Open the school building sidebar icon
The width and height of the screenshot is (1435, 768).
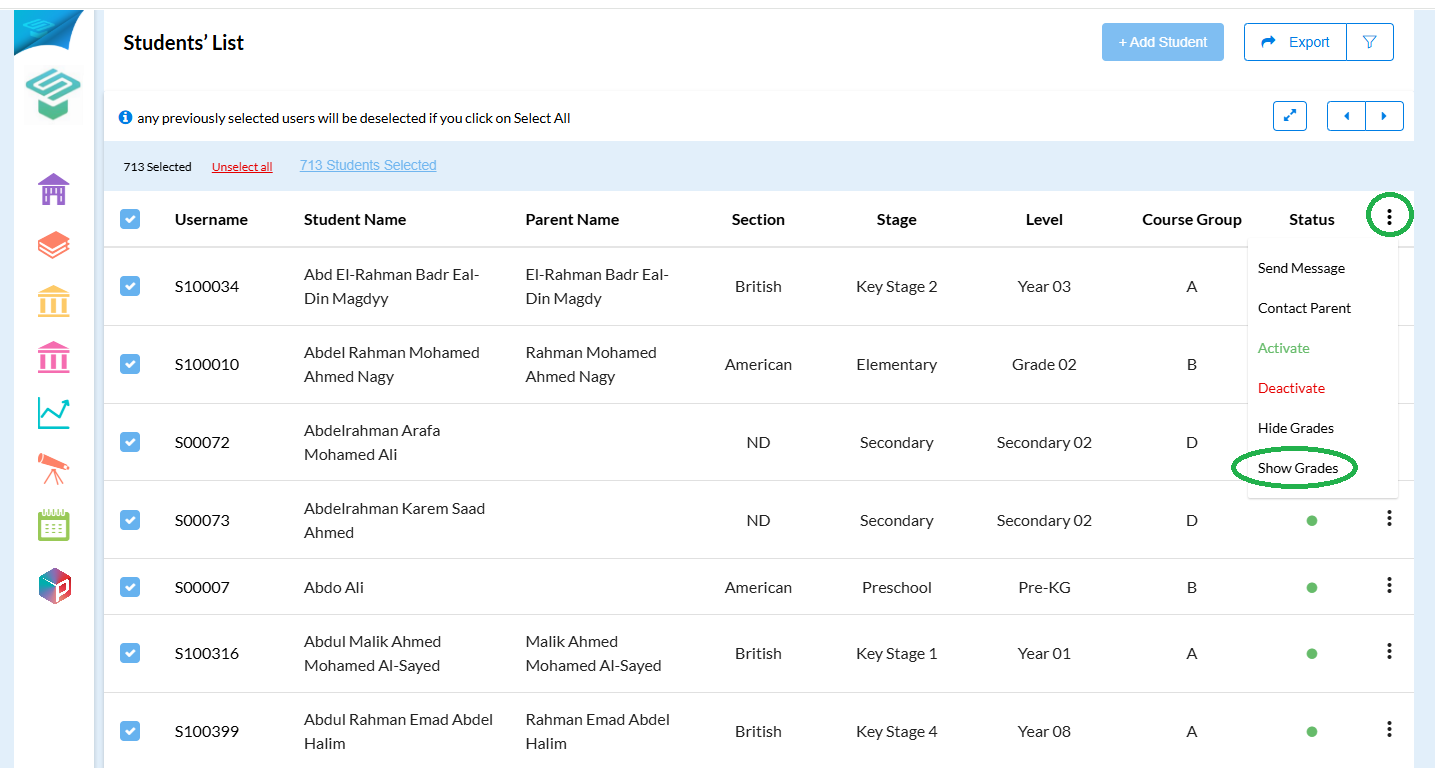53,189
